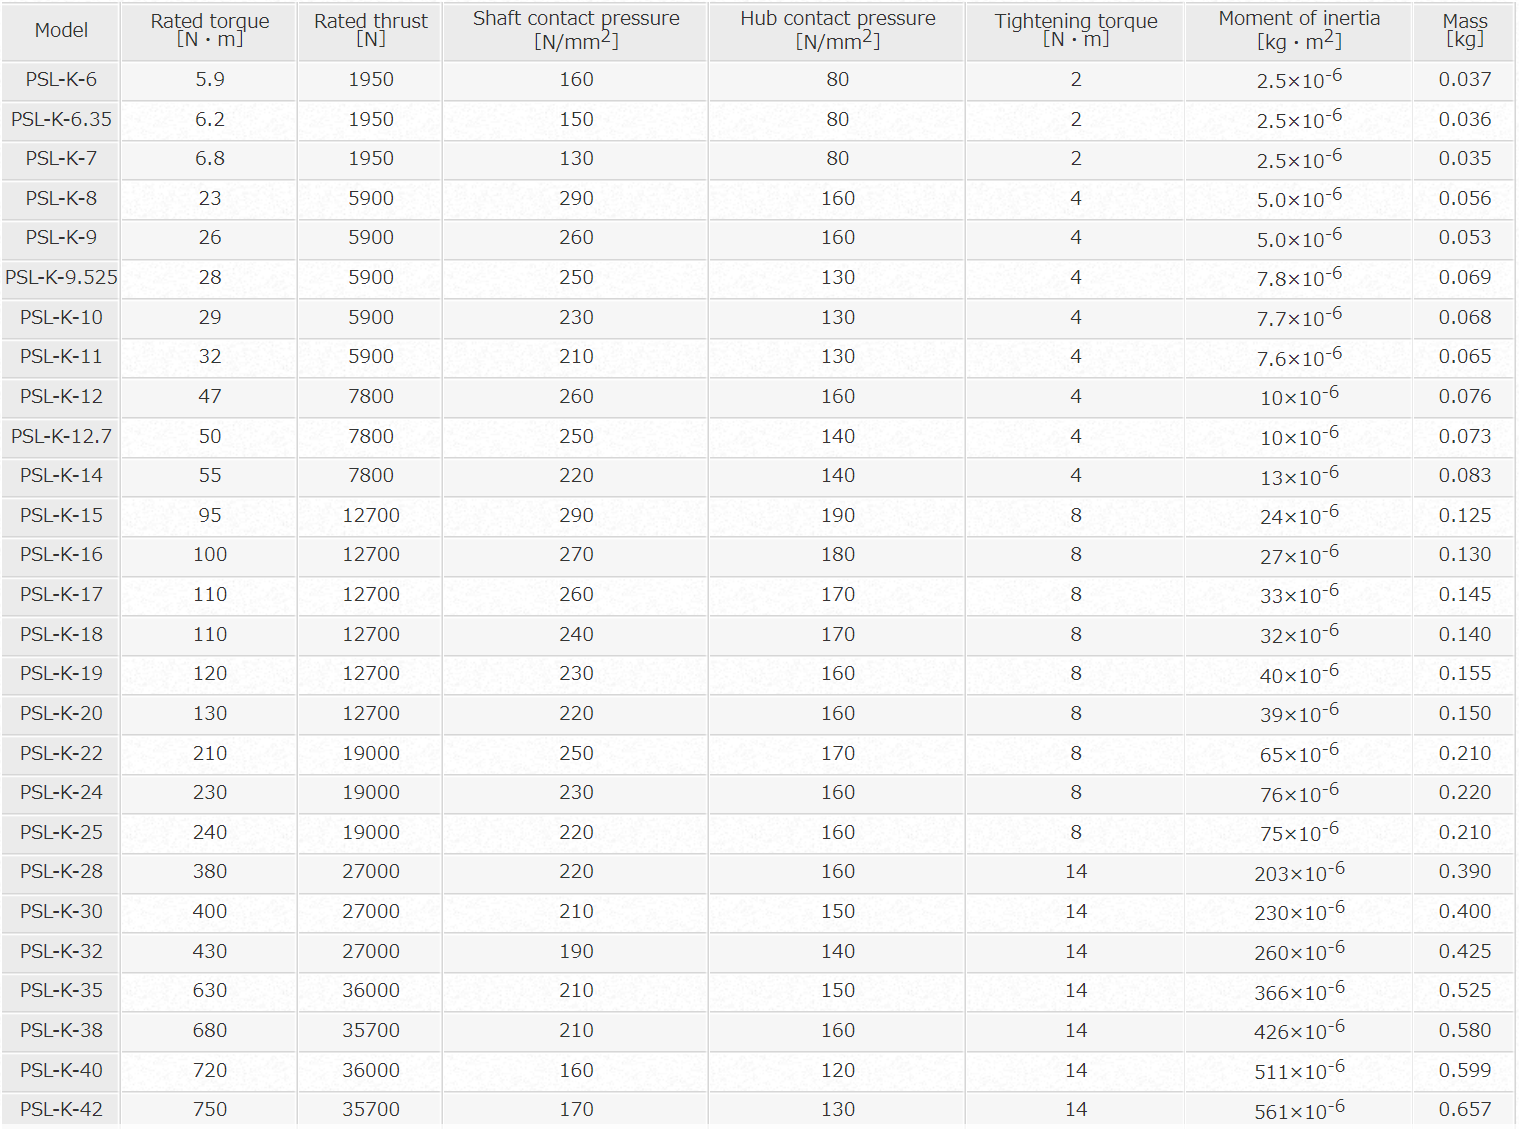The height and width of the screenshot is (1129, 1519).
Task: Click mass value 0.599
Action: [1465, 1071]
